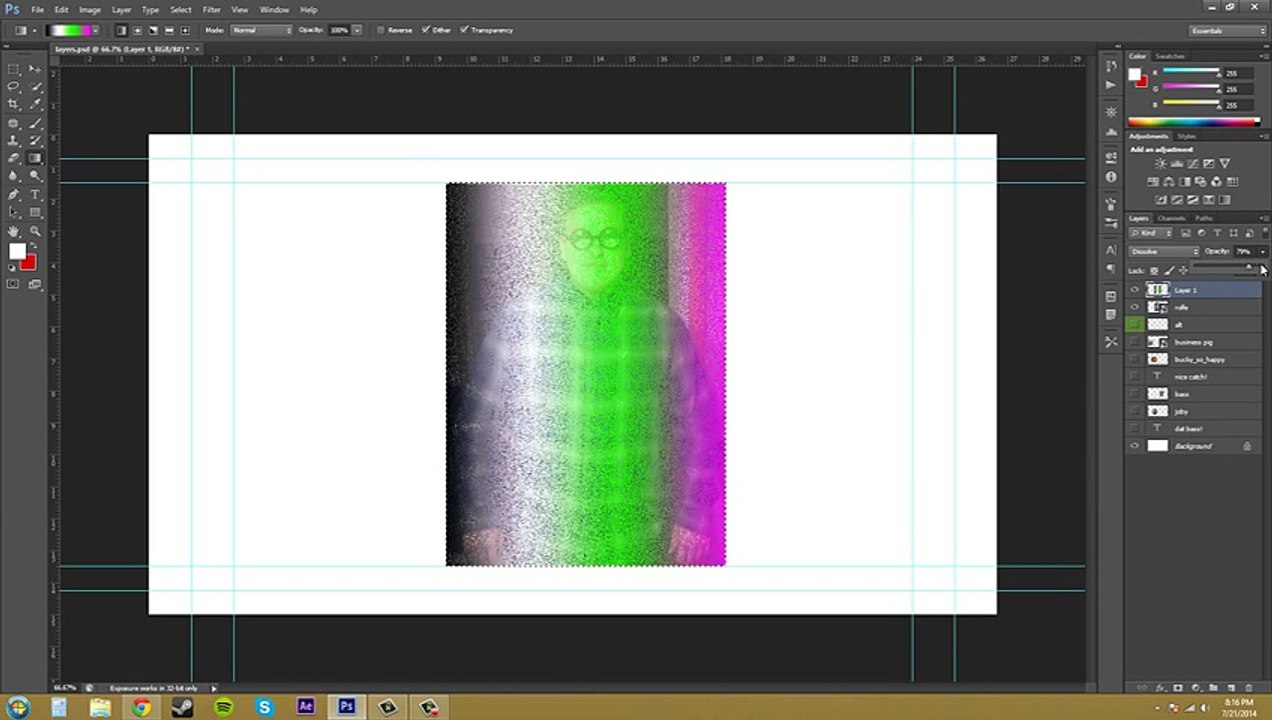The image size is (1272, 720).
Task: Choose radial gradient style
Action: [x=137, y=30]
